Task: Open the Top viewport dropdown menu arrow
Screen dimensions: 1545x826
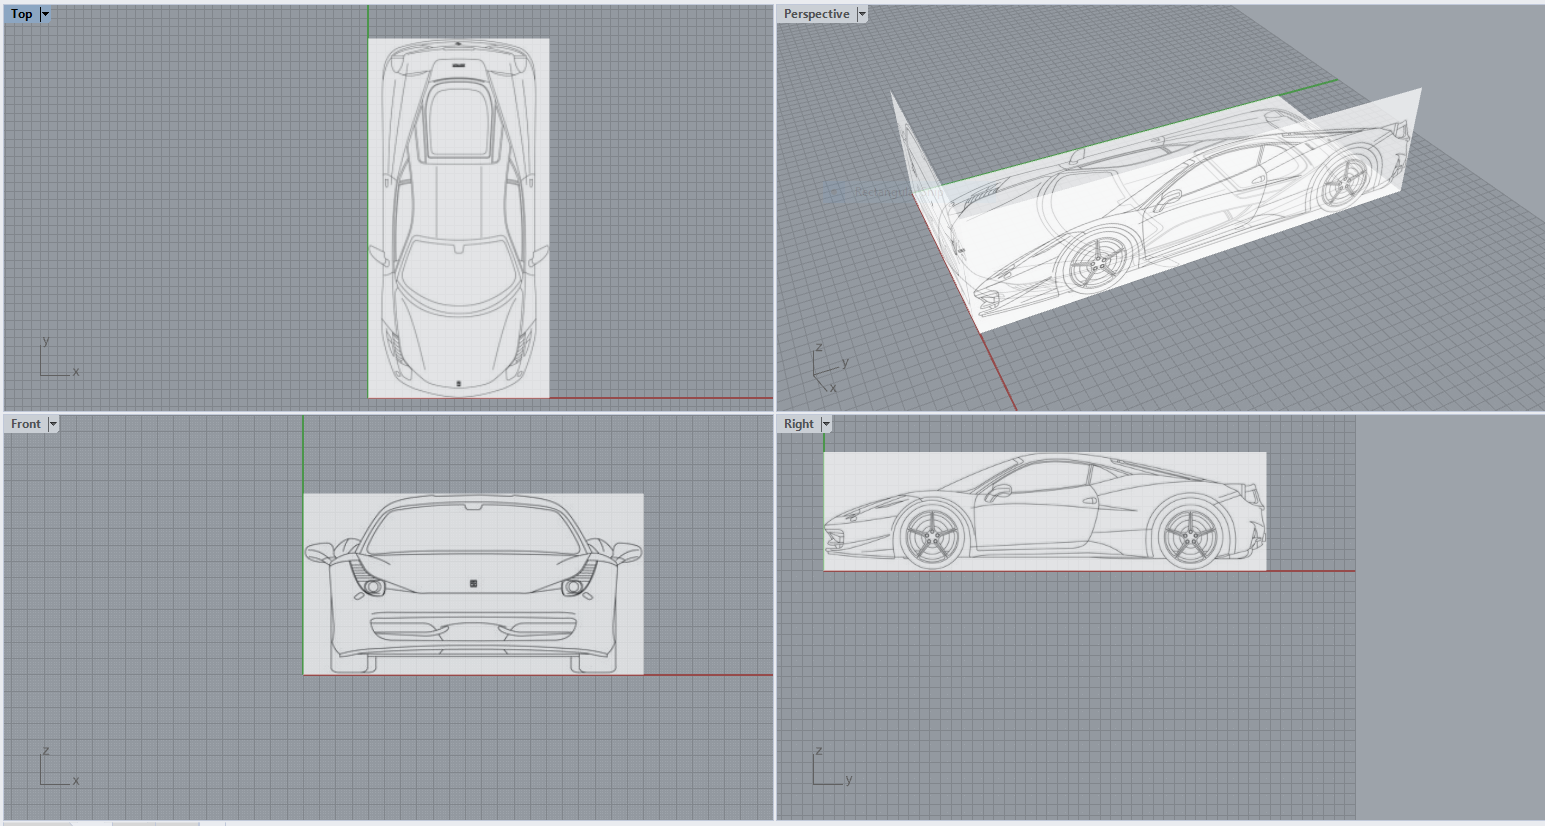Action: pyautogui.click(x=45, y=14)
